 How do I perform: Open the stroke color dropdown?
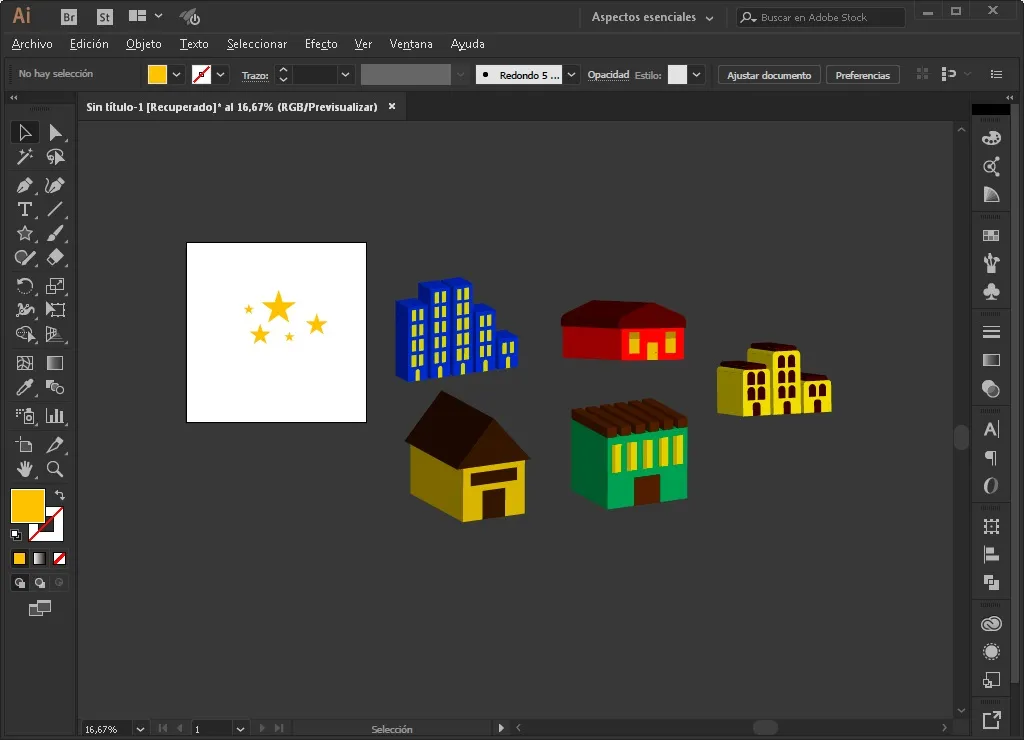(x=221, y=74)
